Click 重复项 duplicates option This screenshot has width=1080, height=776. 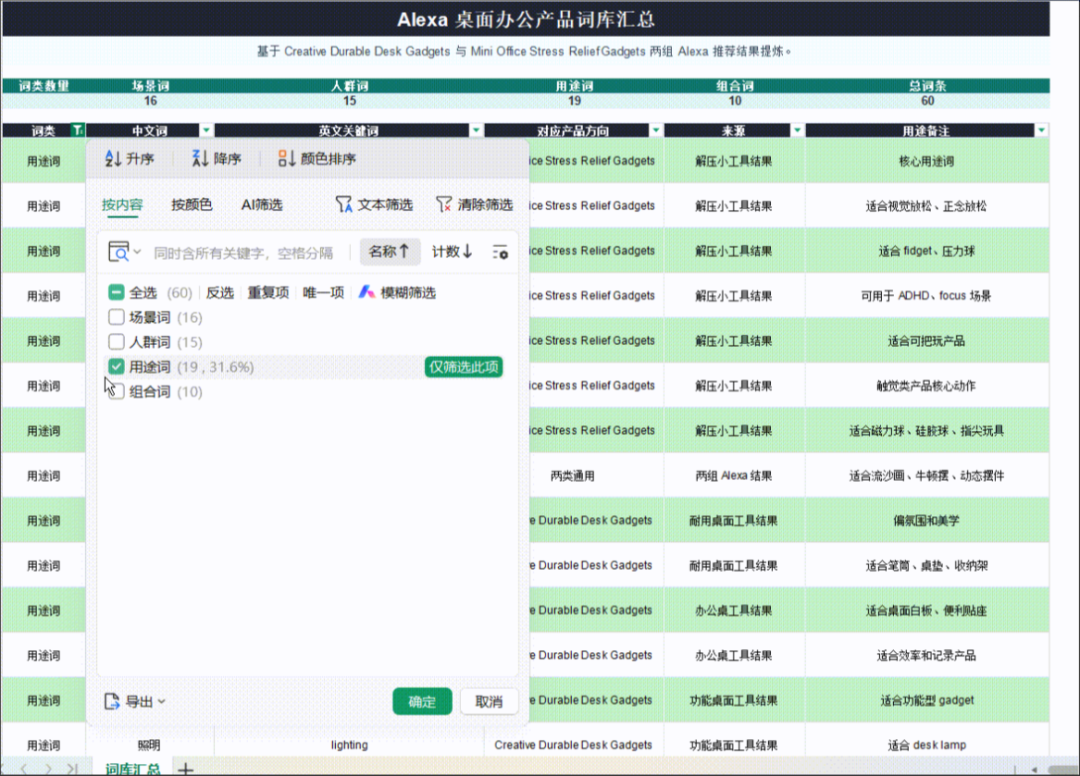click(x=268, y=293)
